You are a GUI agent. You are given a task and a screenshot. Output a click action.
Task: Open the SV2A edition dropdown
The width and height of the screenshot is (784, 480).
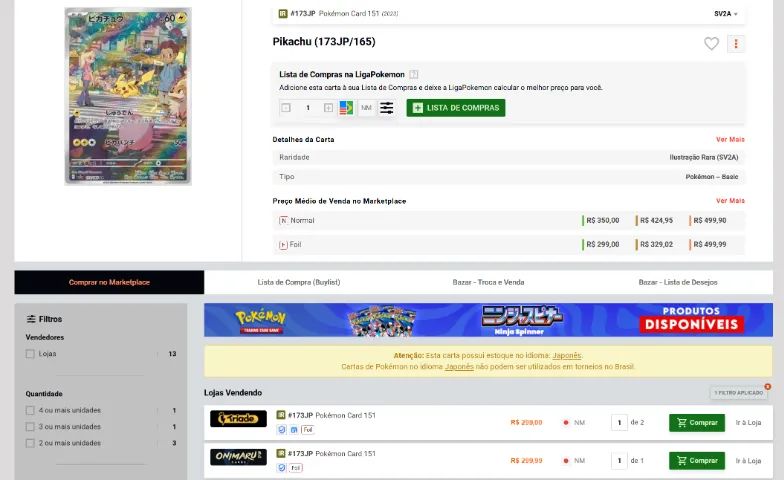[x=726, y=14]
